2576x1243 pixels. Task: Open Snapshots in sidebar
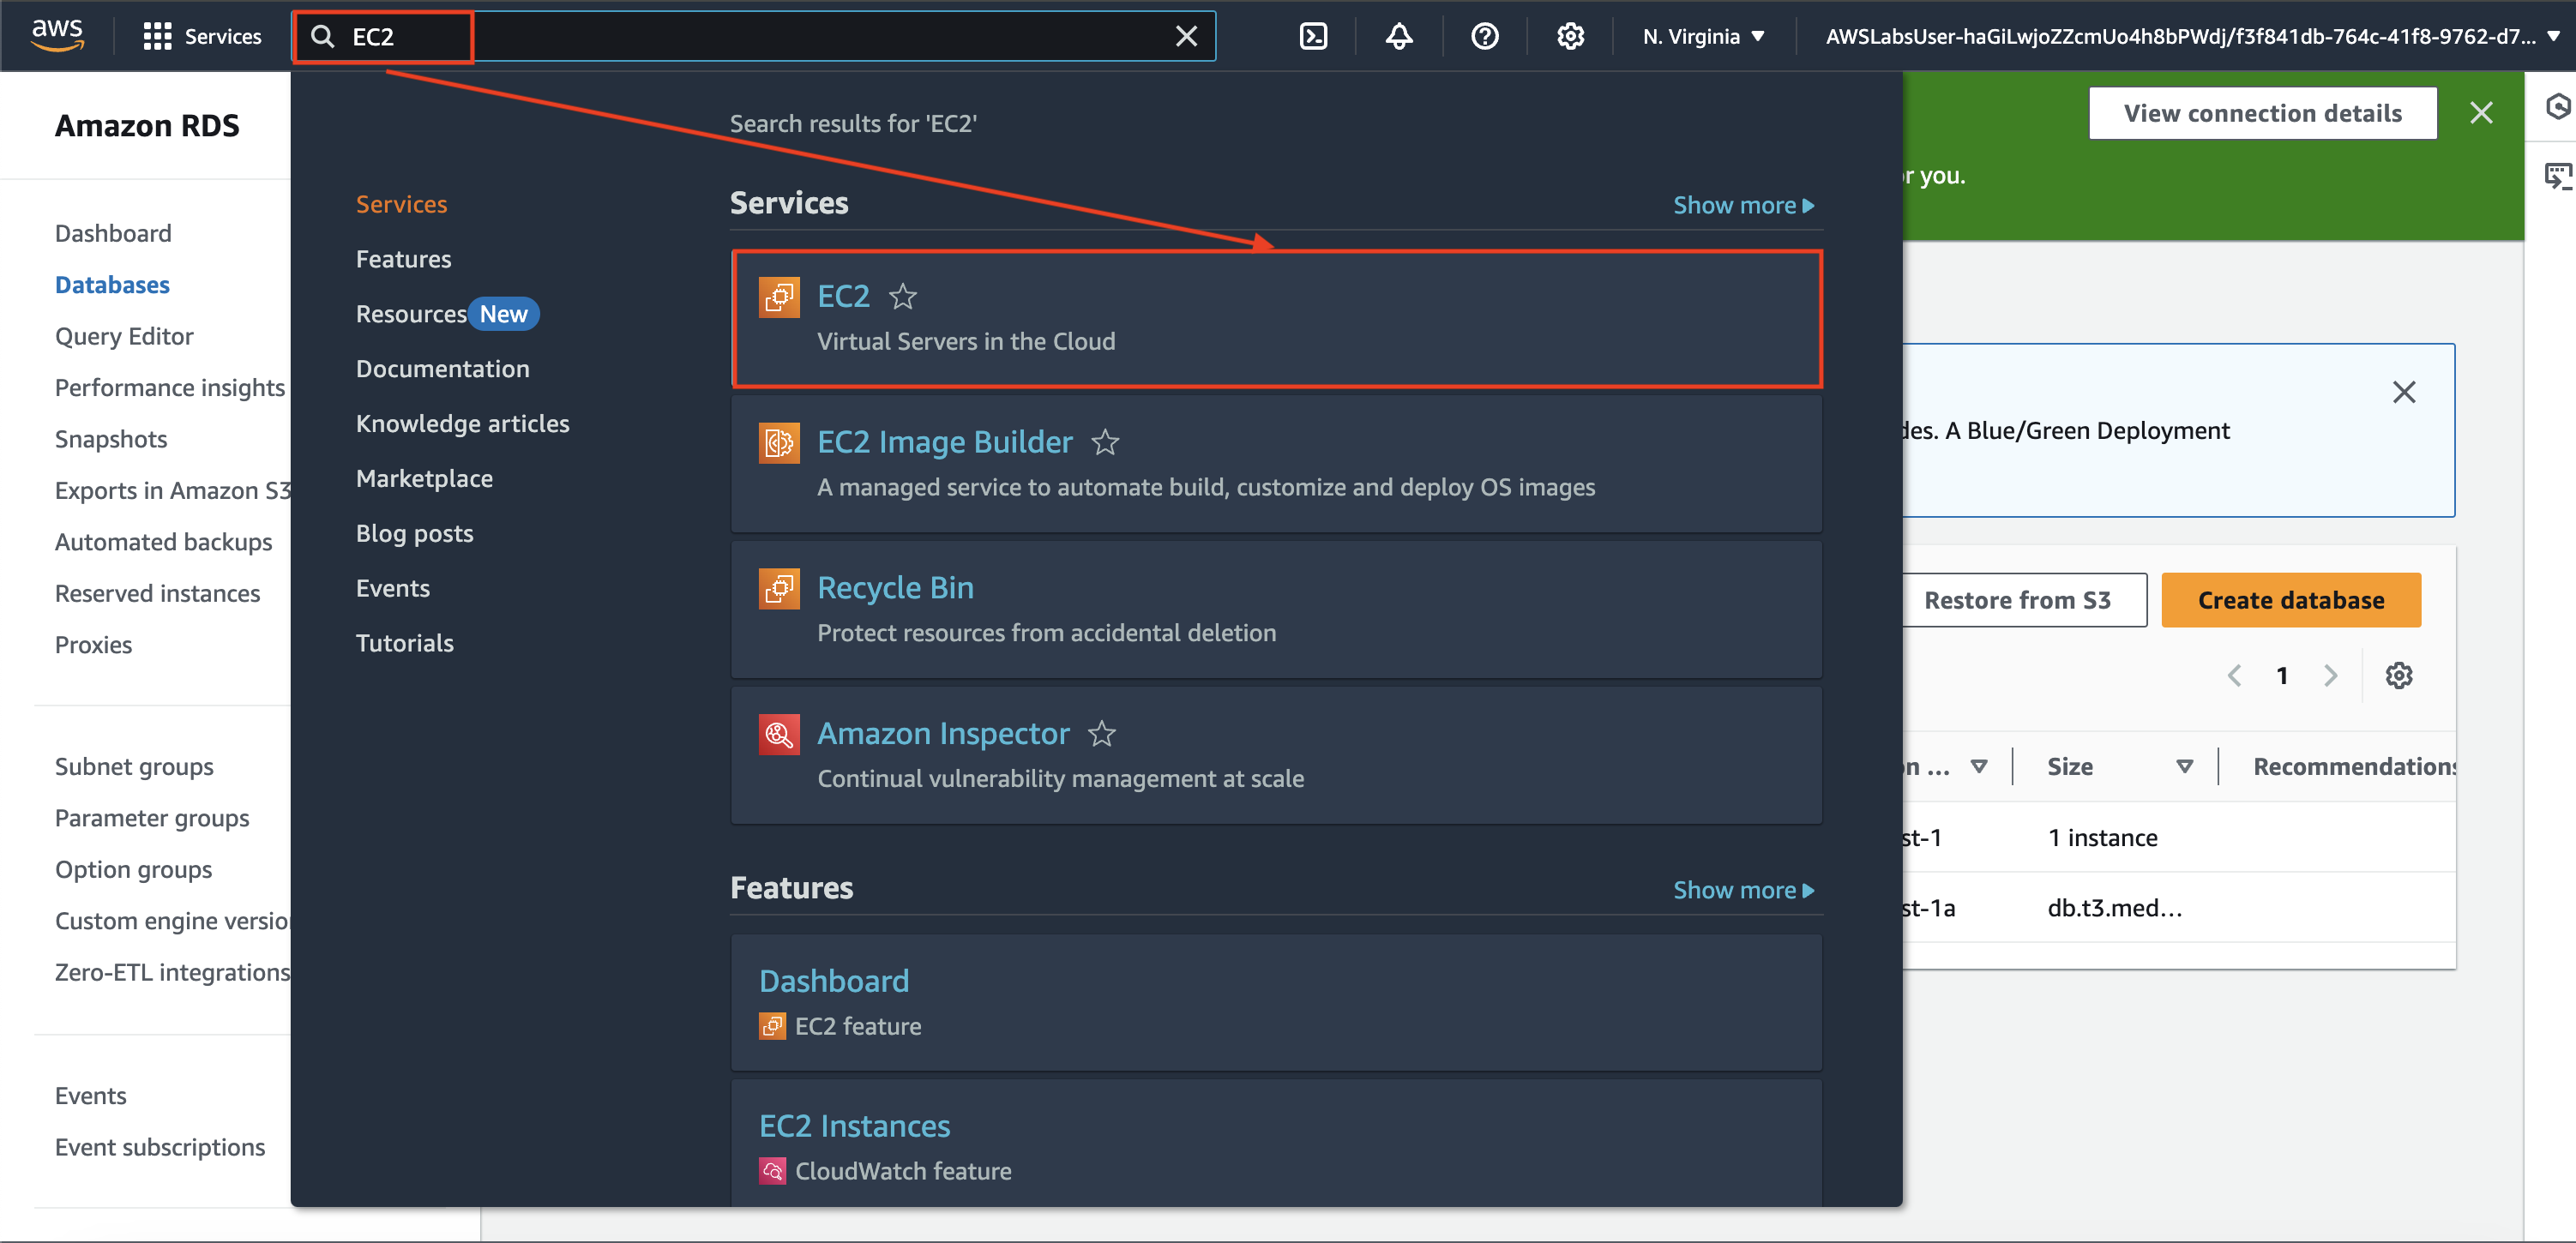(111, 439)
